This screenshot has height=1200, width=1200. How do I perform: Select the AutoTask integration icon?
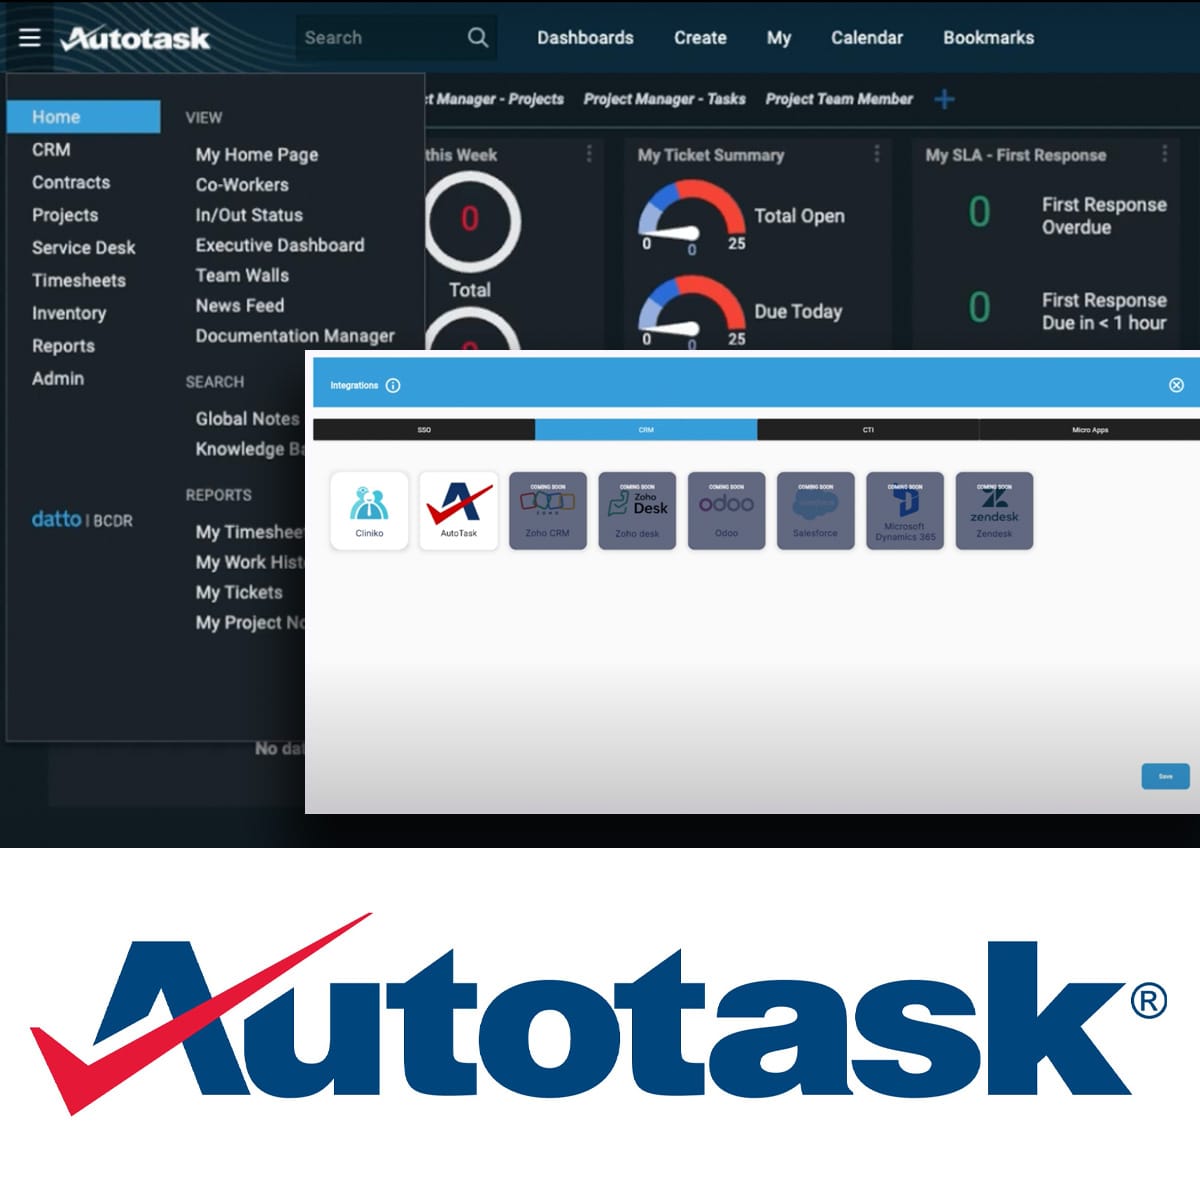(458, 510)
